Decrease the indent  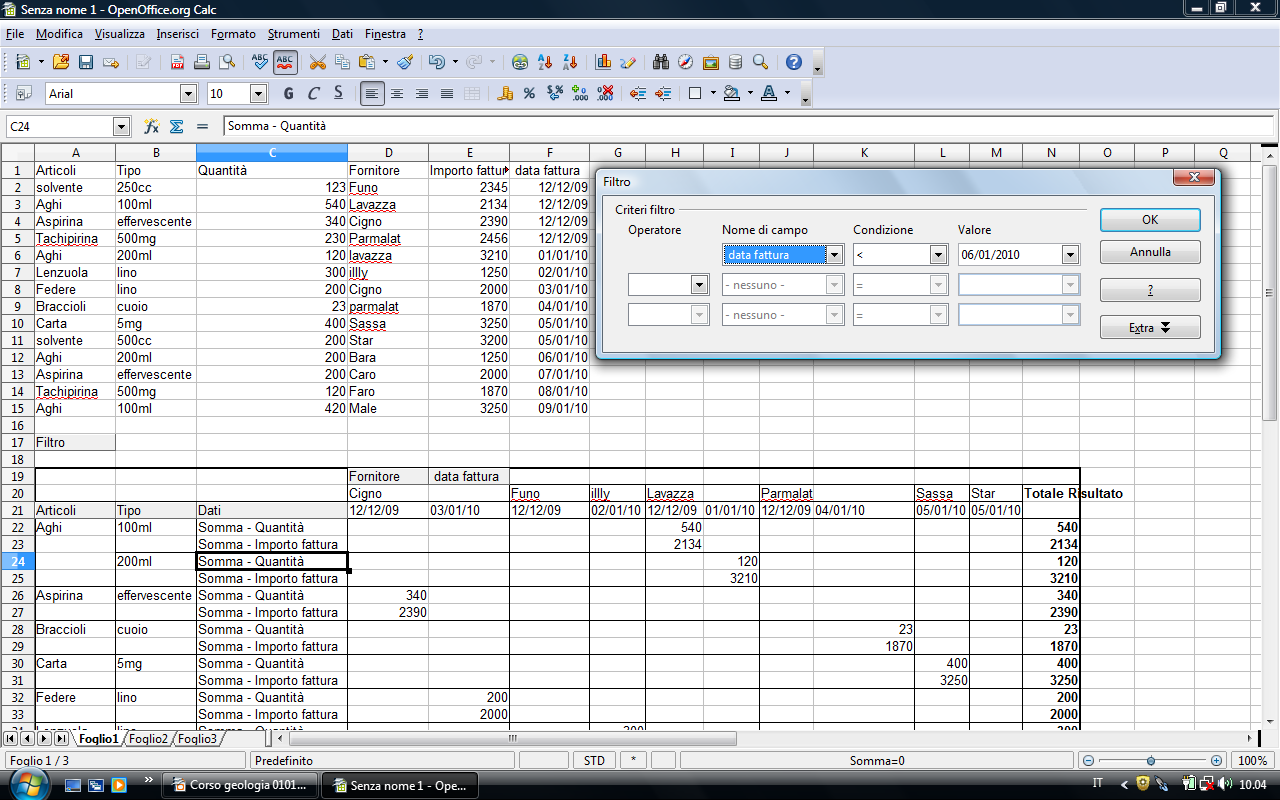click(x=638, y=93)
